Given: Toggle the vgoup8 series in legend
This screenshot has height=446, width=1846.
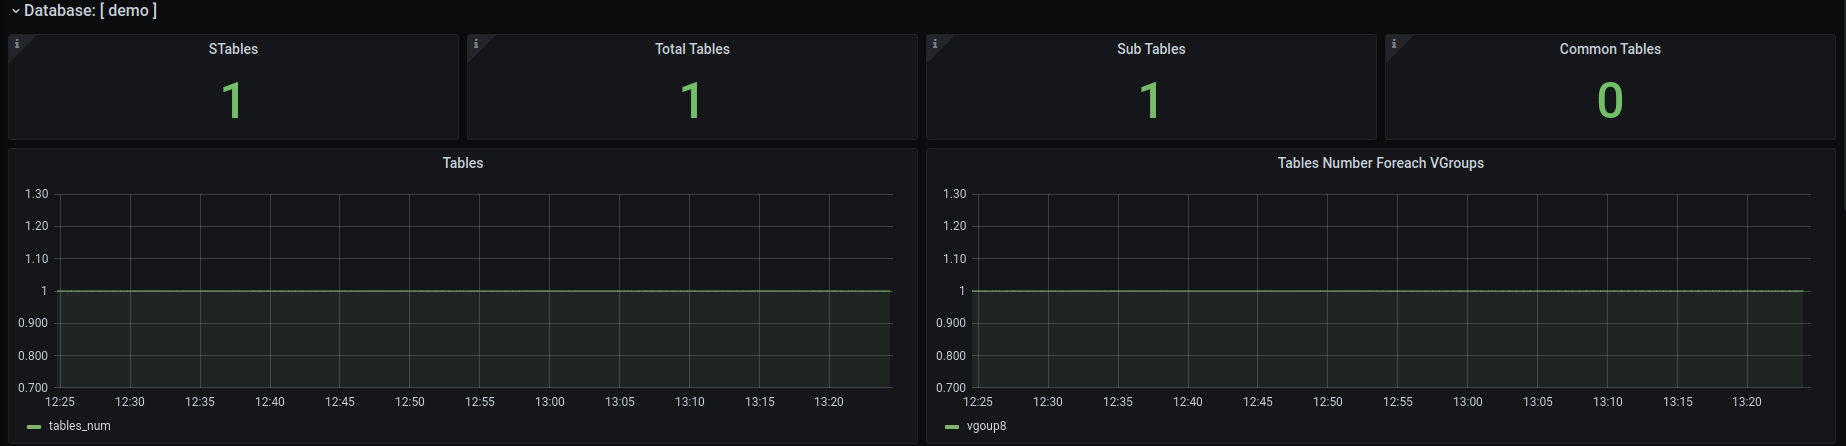Looking at the screenshot, I should tap(986, 426).
